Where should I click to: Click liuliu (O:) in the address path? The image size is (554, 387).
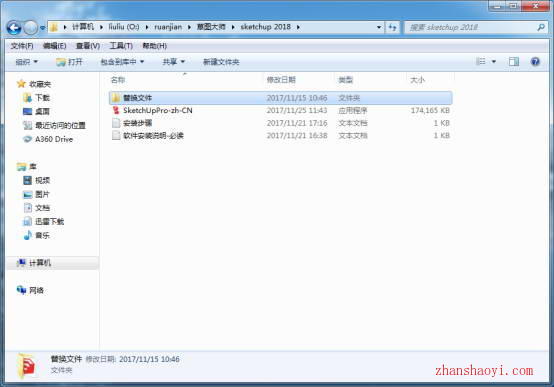pyautogui.click(x=124, y=27)
